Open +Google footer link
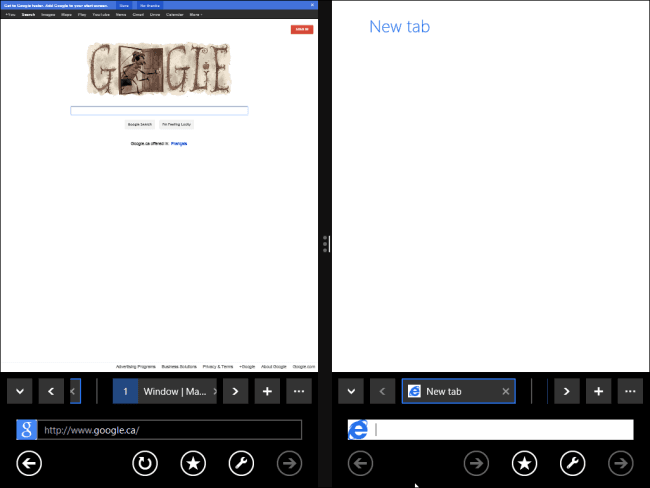The width and height of the screenshot is (650, 488). (247, 367)
